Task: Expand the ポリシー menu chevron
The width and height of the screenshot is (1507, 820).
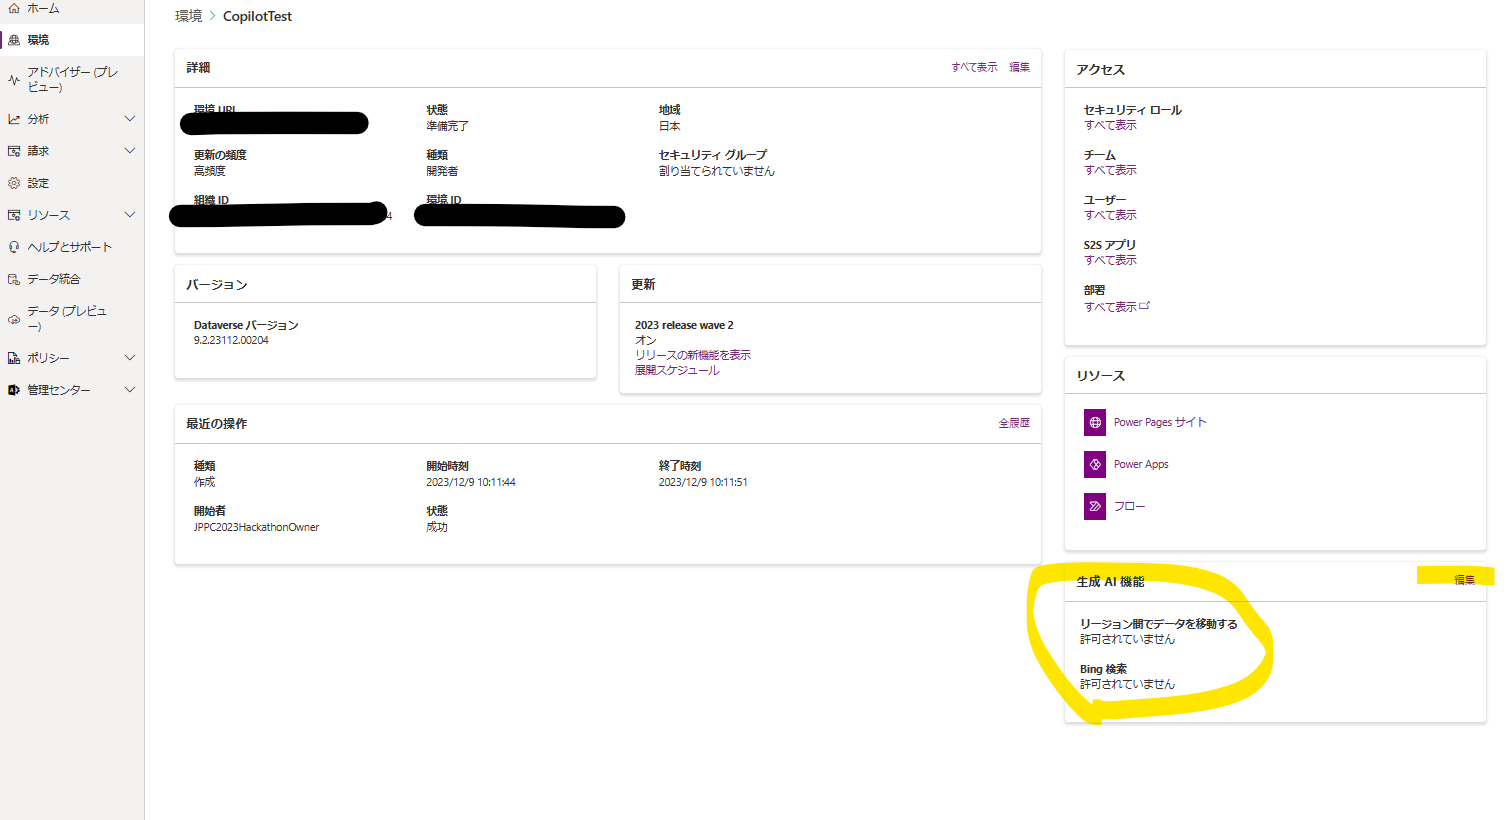Action: 129,358
